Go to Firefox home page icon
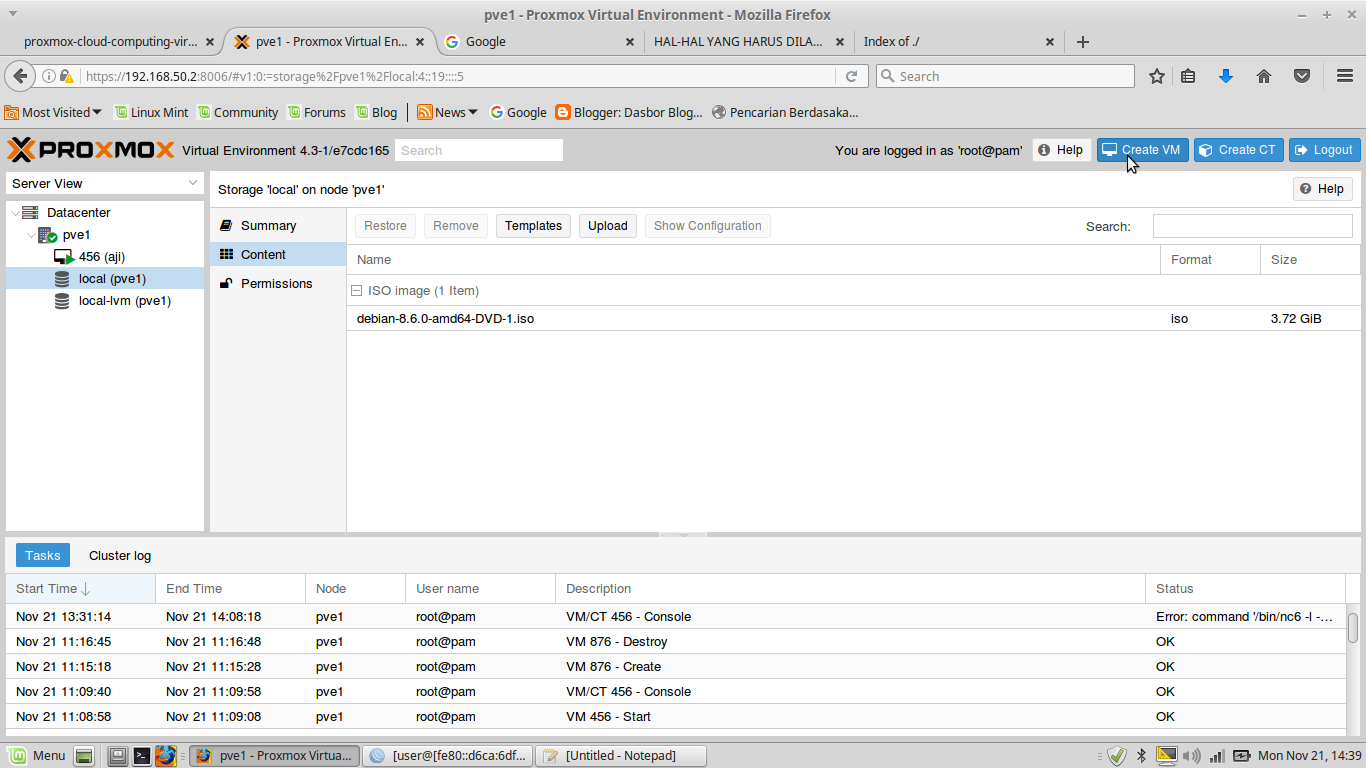 click(1264, 76)
